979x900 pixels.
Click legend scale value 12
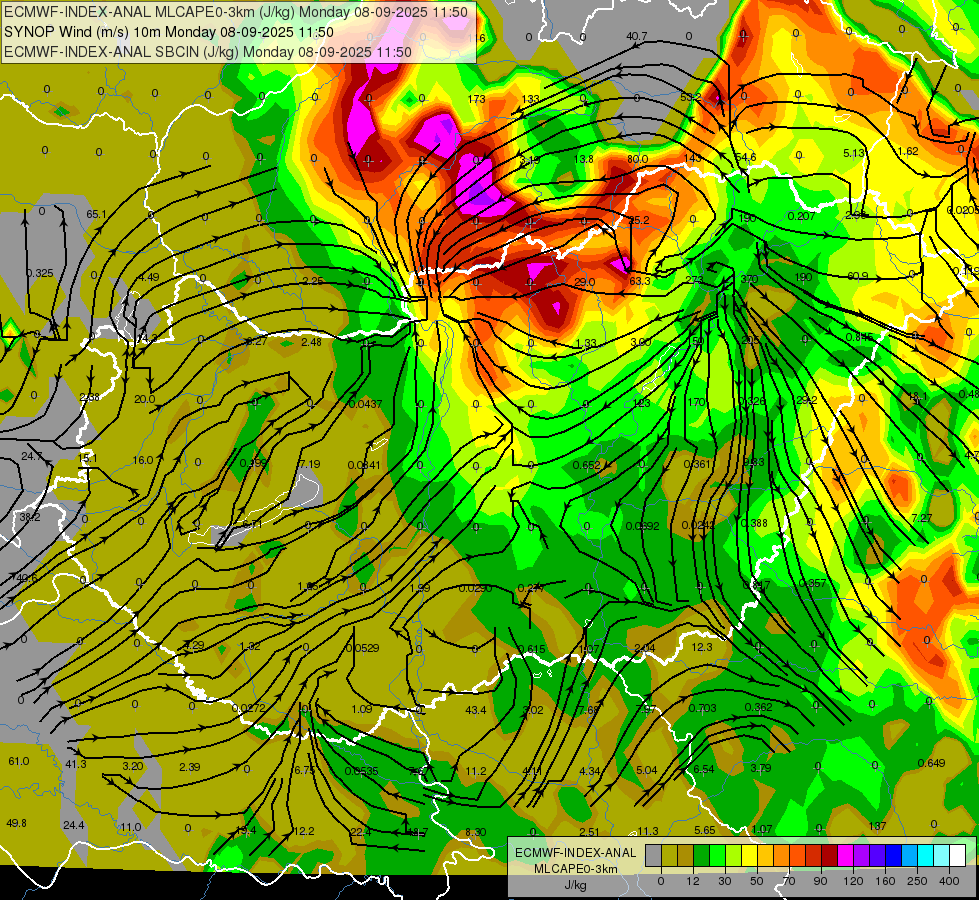pyautogui.click(x=693, y=881)
